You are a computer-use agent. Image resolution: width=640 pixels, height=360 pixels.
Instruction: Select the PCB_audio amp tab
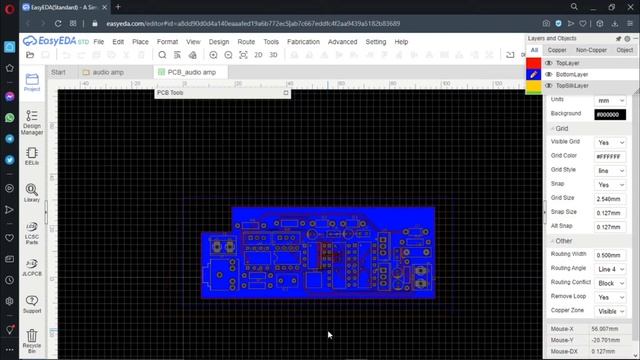191,72
